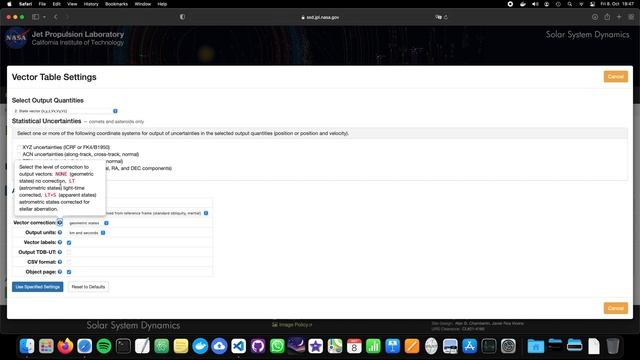Go back with Safari's back arrow
This screenshot has width=640, height=360.
pyautogui.click(x=56, y=17)
